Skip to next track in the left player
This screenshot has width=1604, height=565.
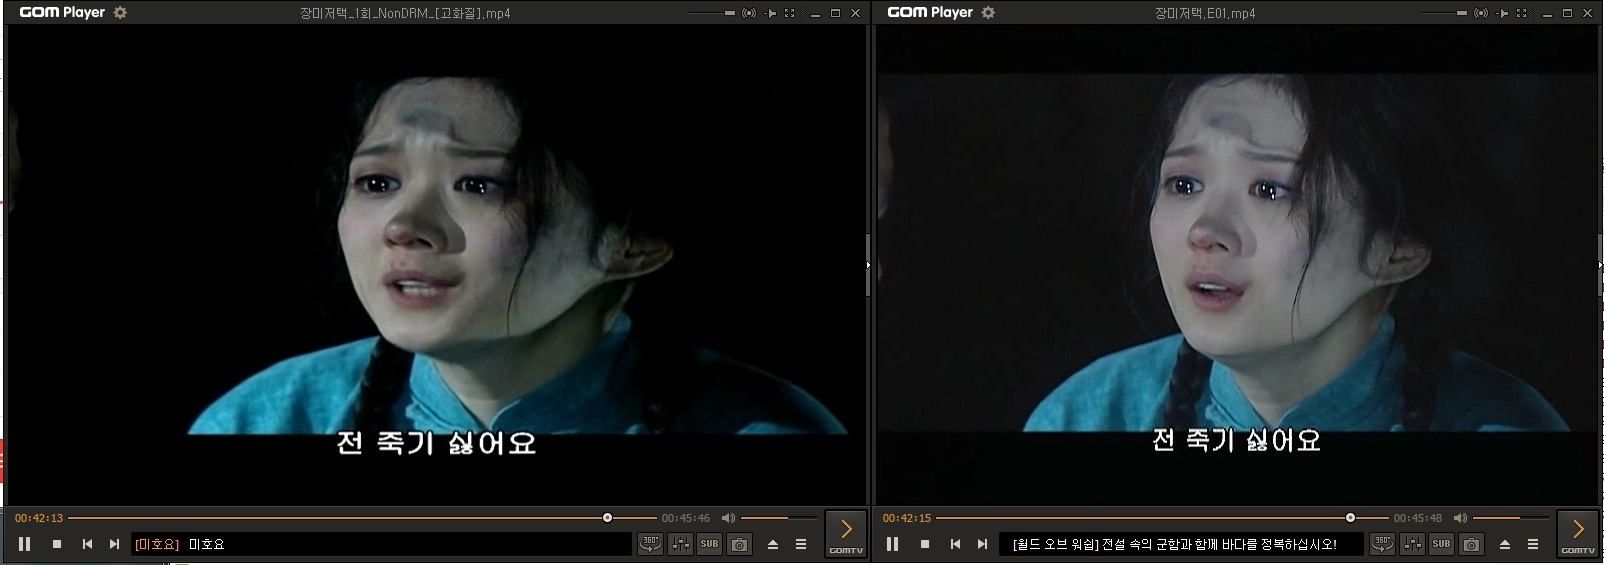point(114,544)
